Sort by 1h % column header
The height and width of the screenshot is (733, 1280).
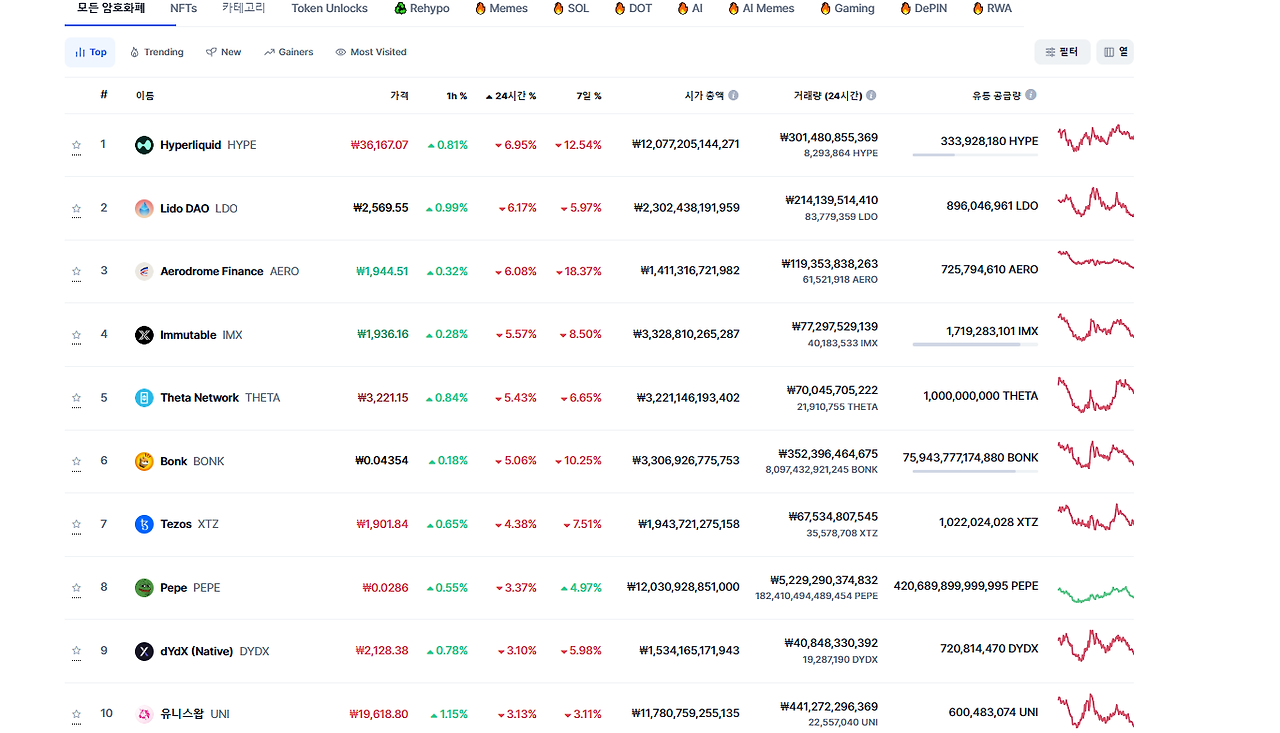[457, 96]
